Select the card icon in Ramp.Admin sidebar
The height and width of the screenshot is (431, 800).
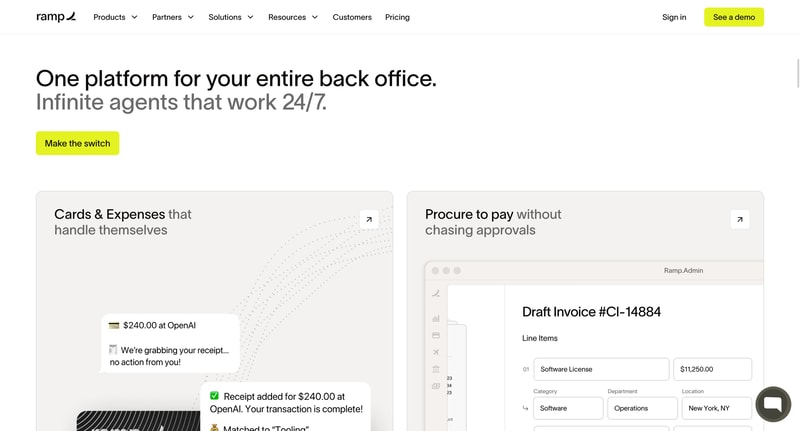coord(436,335)
